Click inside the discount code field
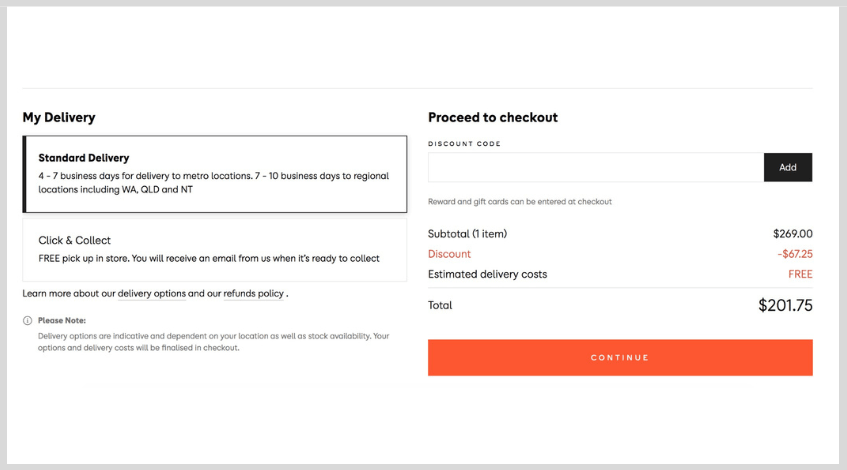 [x=596, y=167]
